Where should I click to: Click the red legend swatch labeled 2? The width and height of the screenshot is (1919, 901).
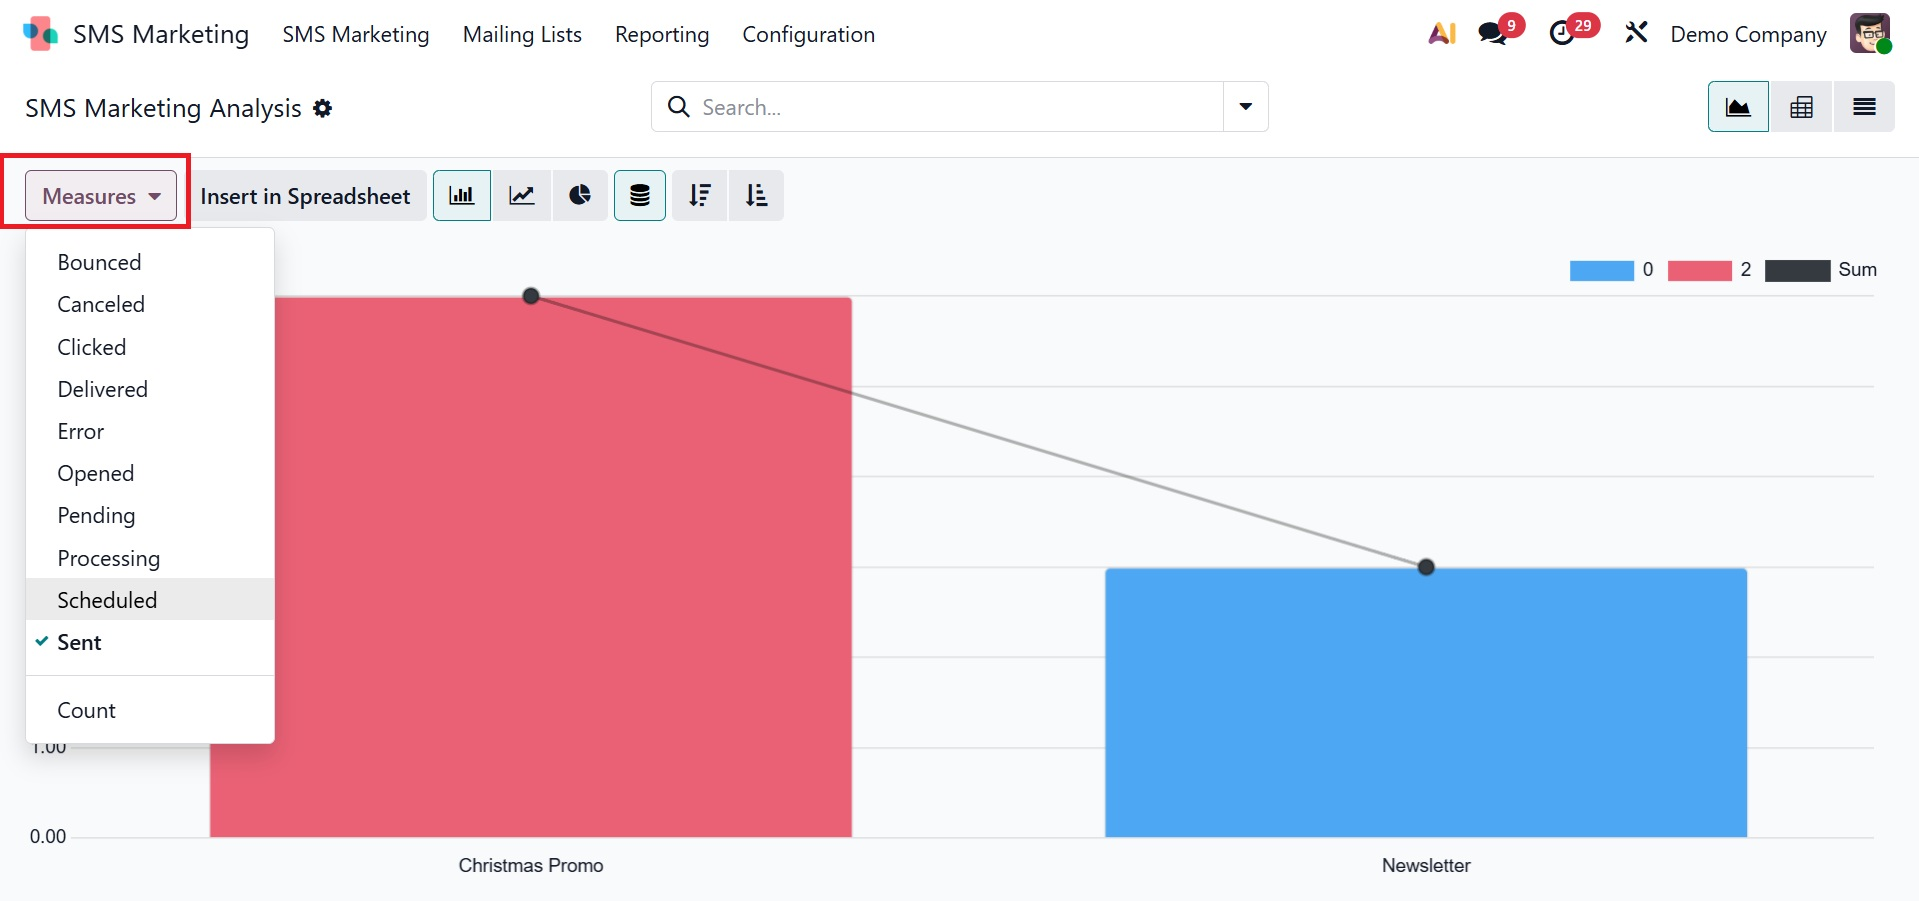1699,270
